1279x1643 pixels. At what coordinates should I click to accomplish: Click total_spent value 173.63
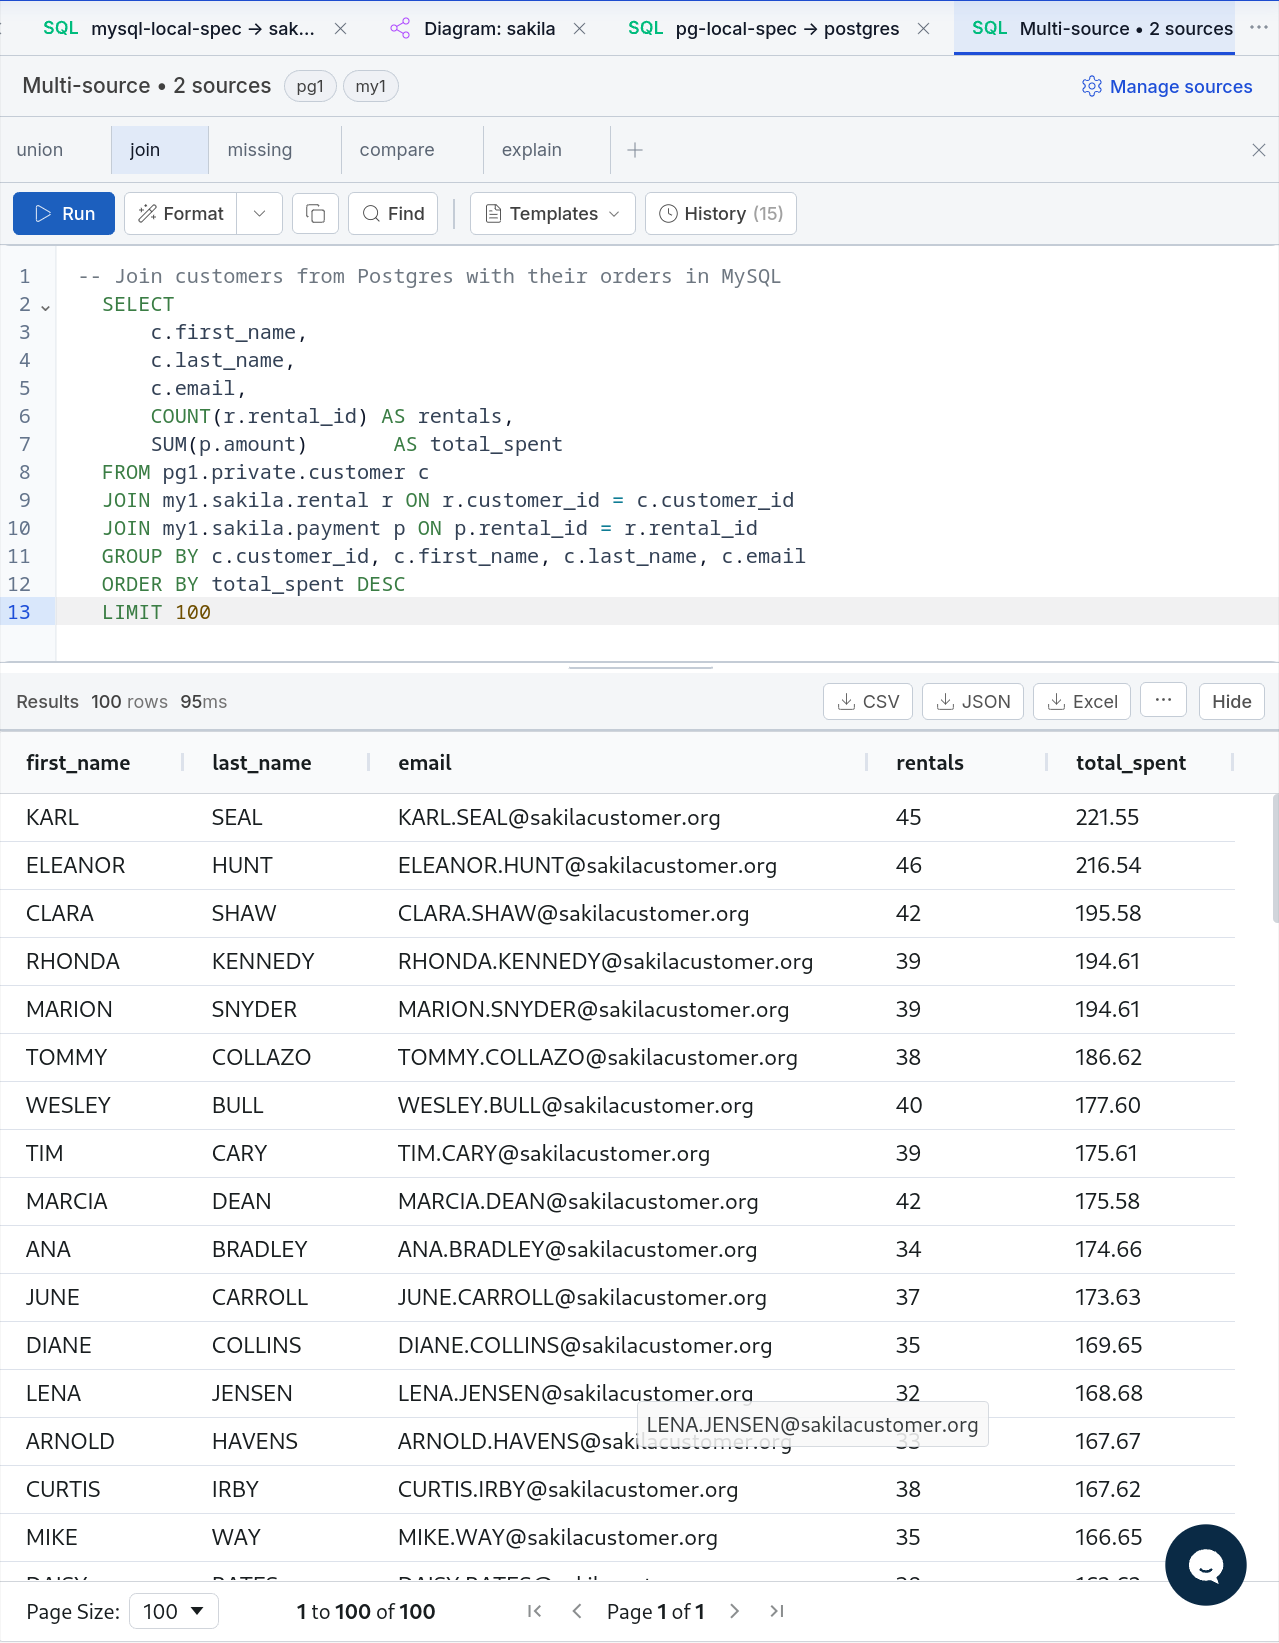click(x=1142, y=1298)
